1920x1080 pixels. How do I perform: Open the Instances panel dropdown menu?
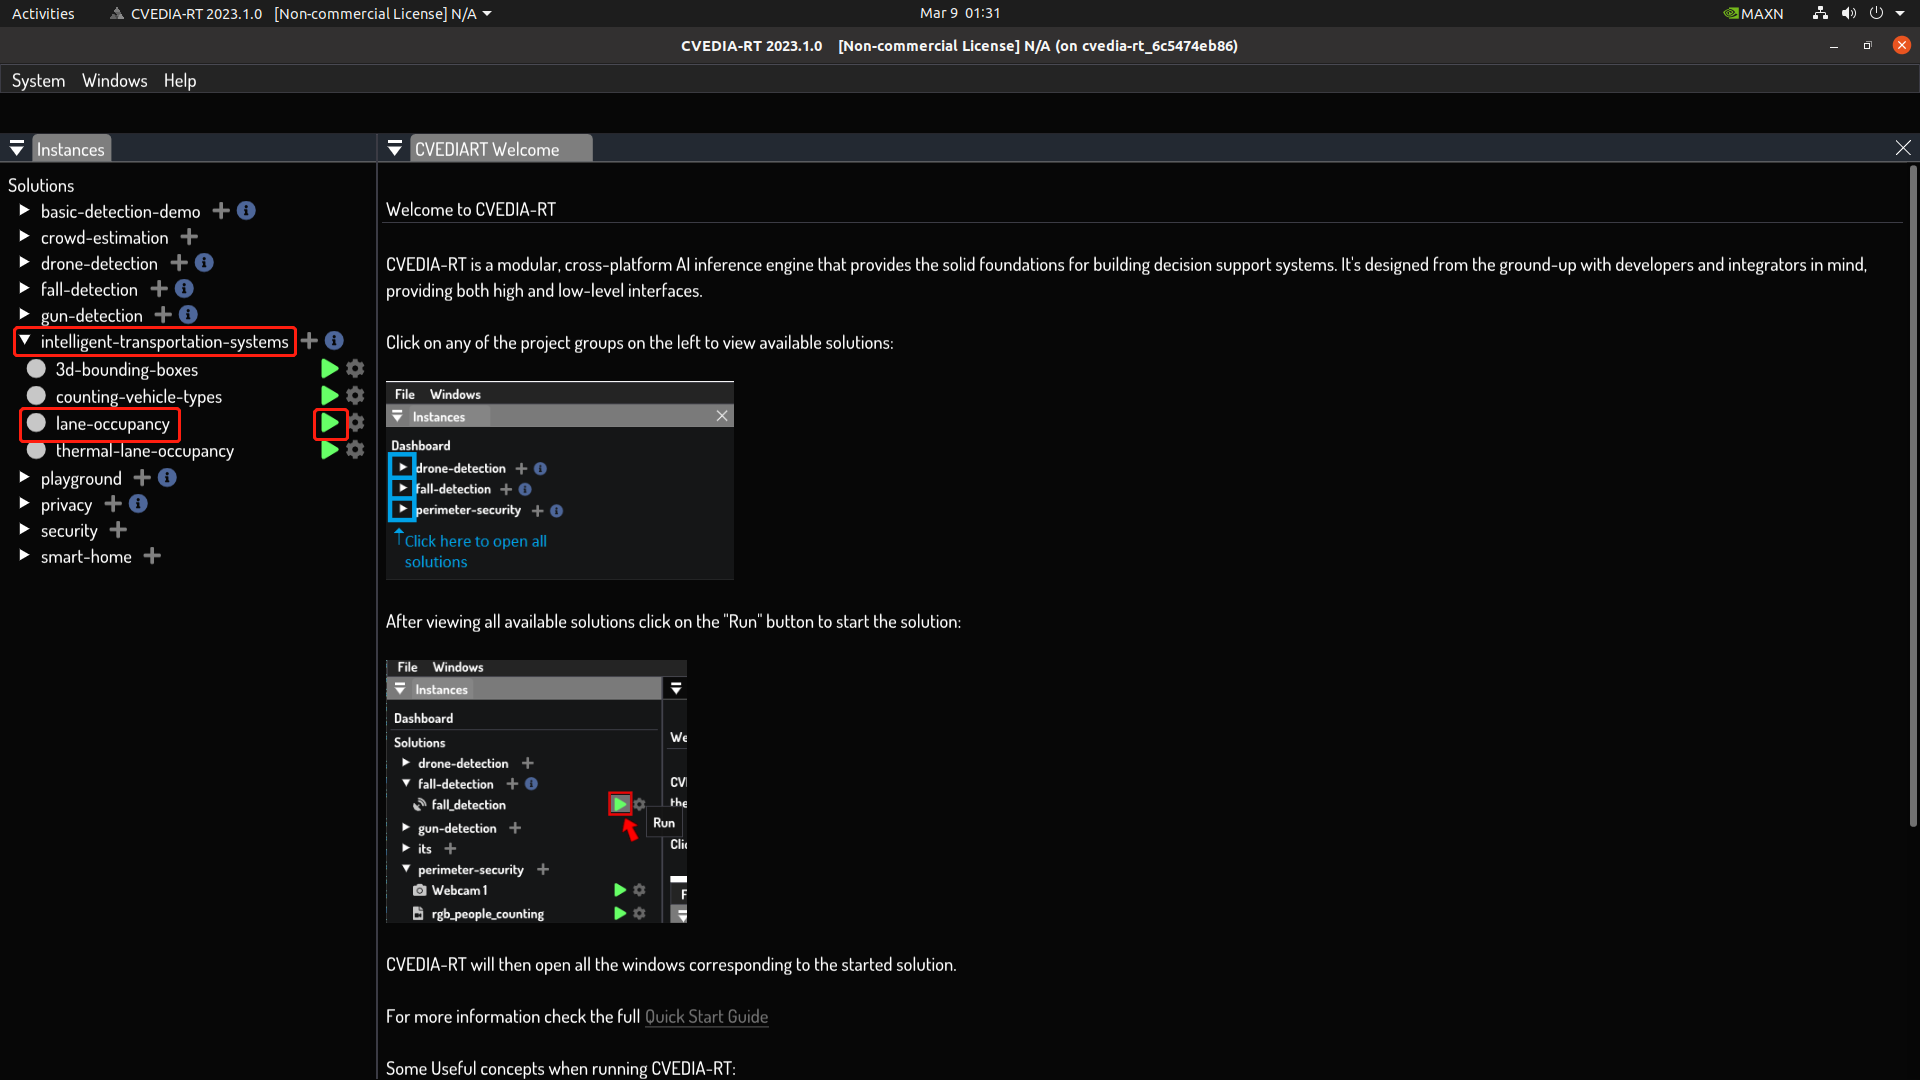17,148
